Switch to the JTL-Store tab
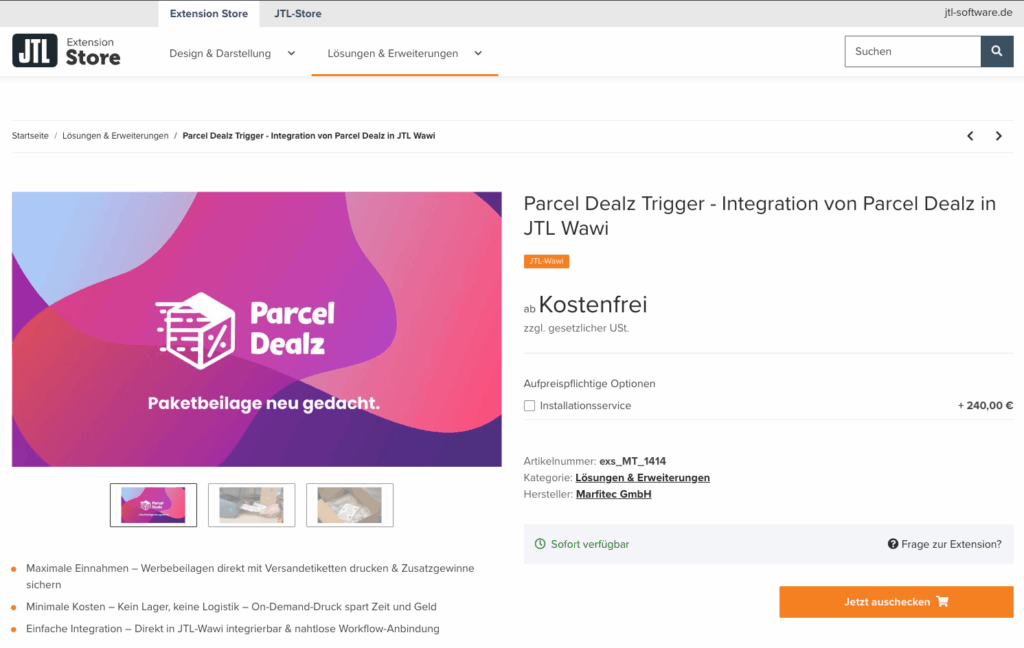This screenshot has height=648, width=1024. point(298,14)
